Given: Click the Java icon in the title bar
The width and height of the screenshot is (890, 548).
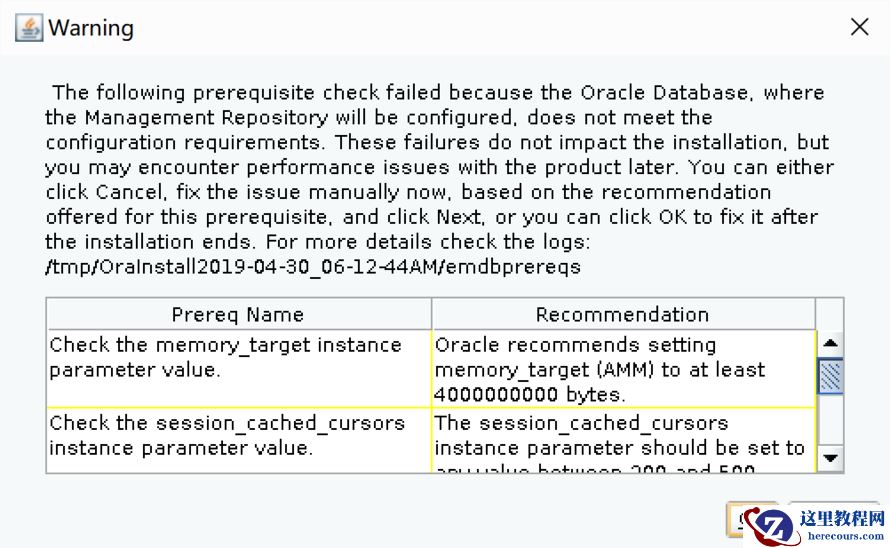Looking at the screenshot, I should click(29, 28).
